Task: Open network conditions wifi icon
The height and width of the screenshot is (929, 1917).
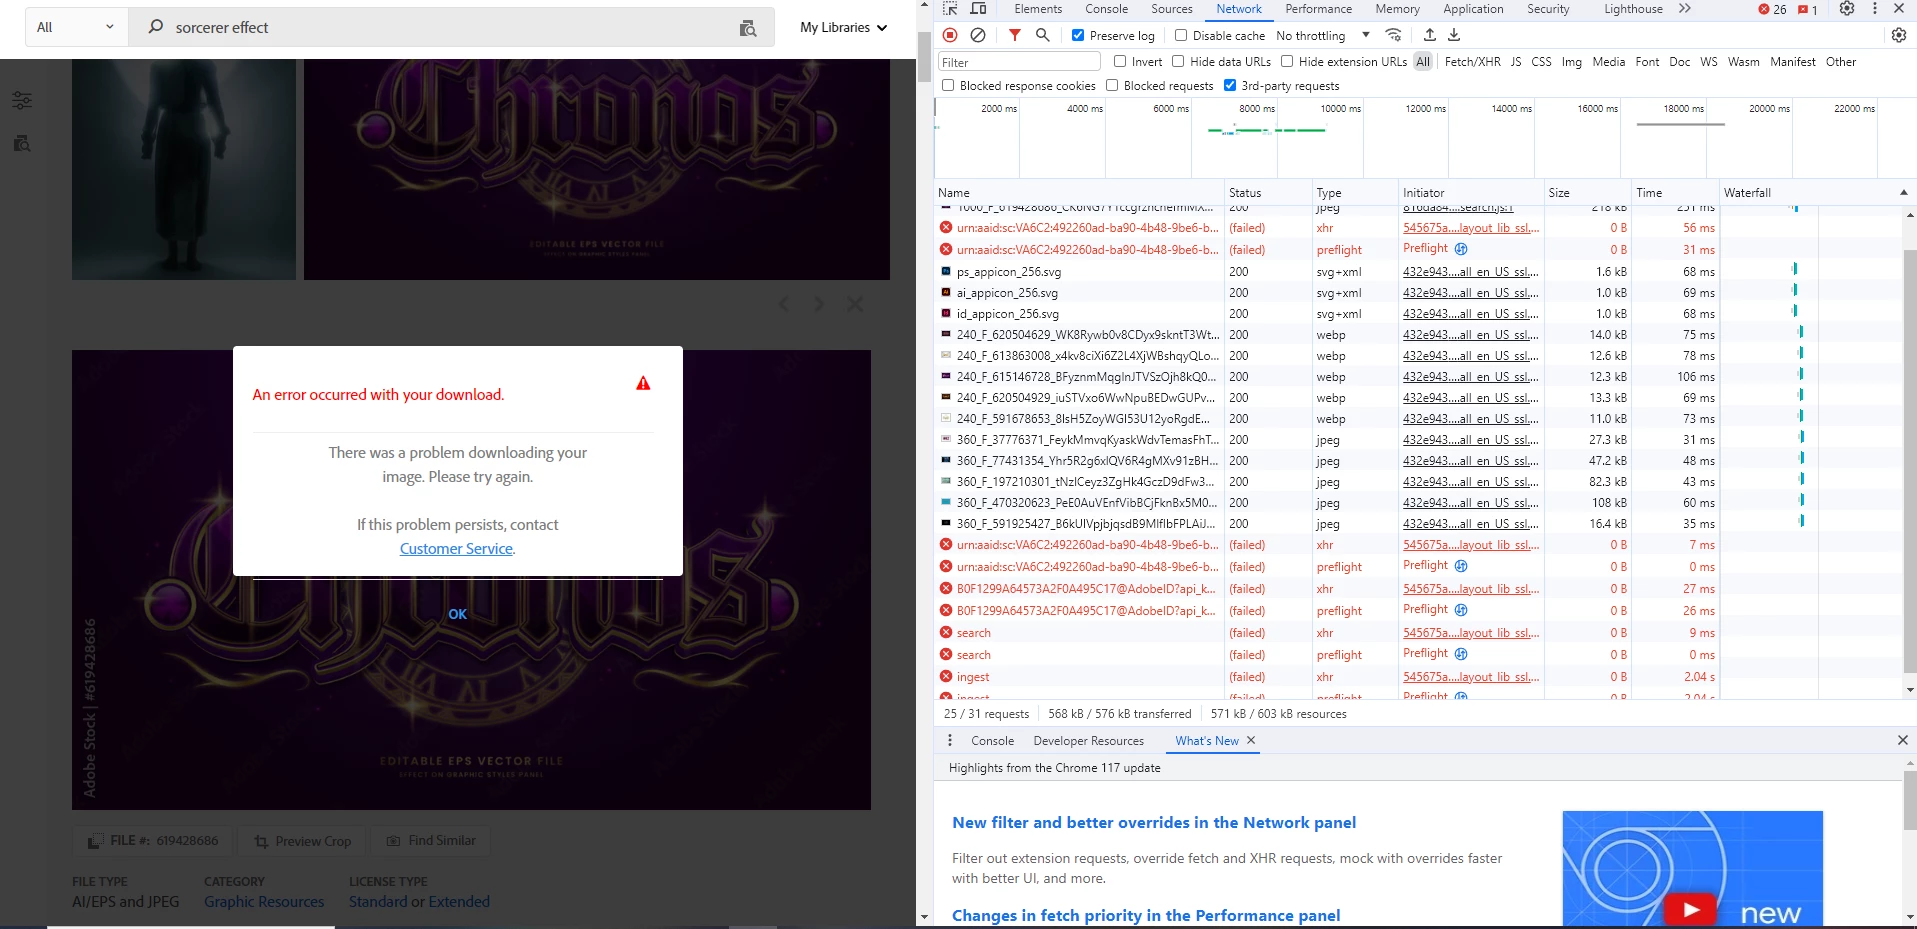Action: point(1393,35)
